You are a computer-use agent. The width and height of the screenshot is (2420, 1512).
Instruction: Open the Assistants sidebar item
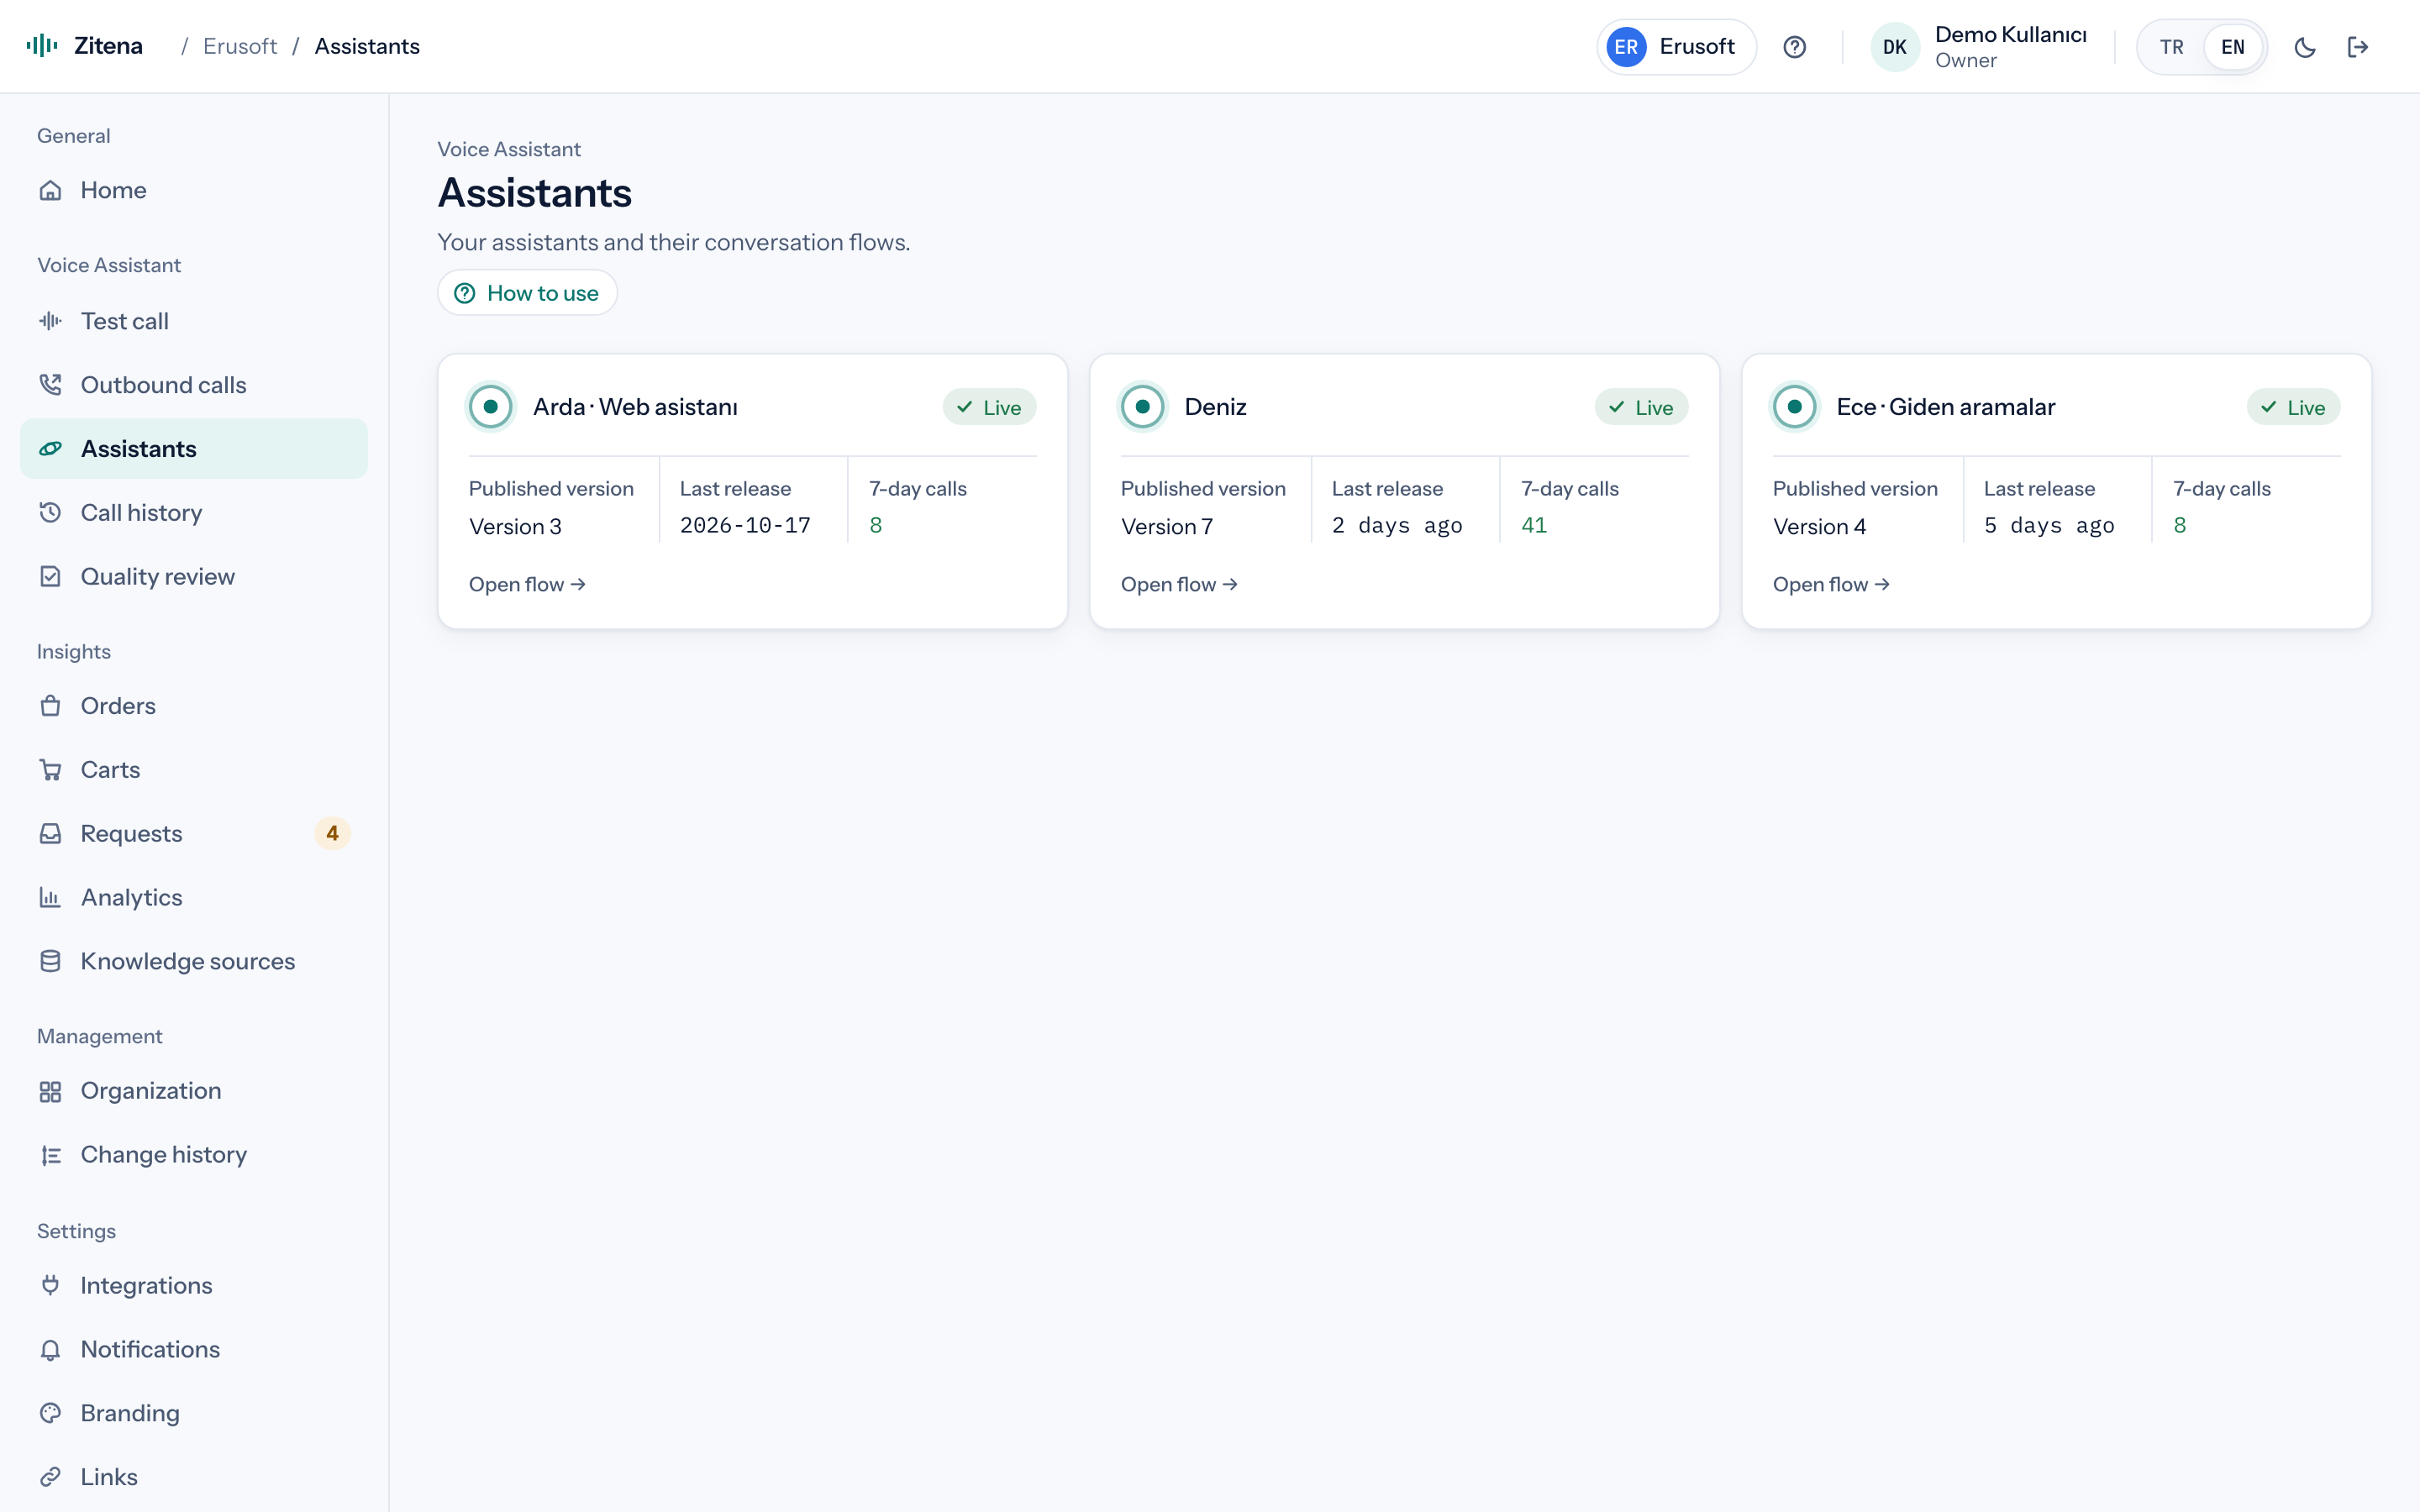(194, 449)
